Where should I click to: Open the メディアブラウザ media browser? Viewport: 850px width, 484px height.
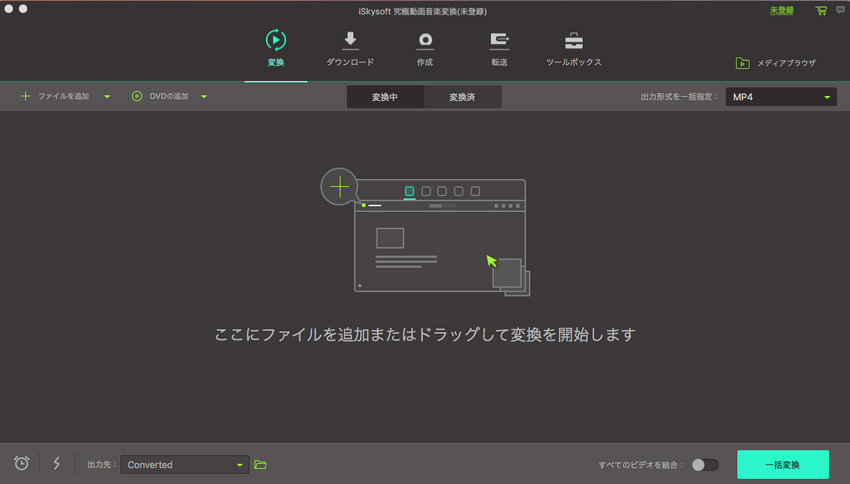tap(775, 63)
